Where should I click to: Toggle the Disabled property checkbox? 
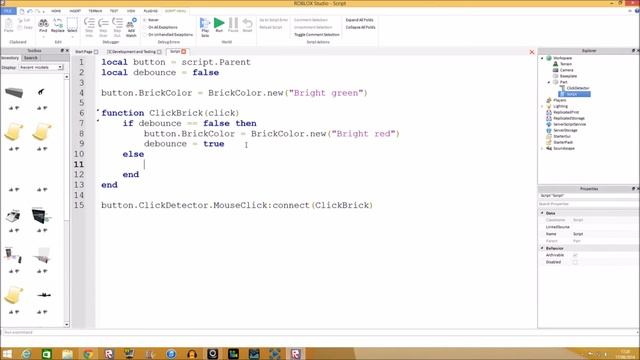tap(575, 262)
